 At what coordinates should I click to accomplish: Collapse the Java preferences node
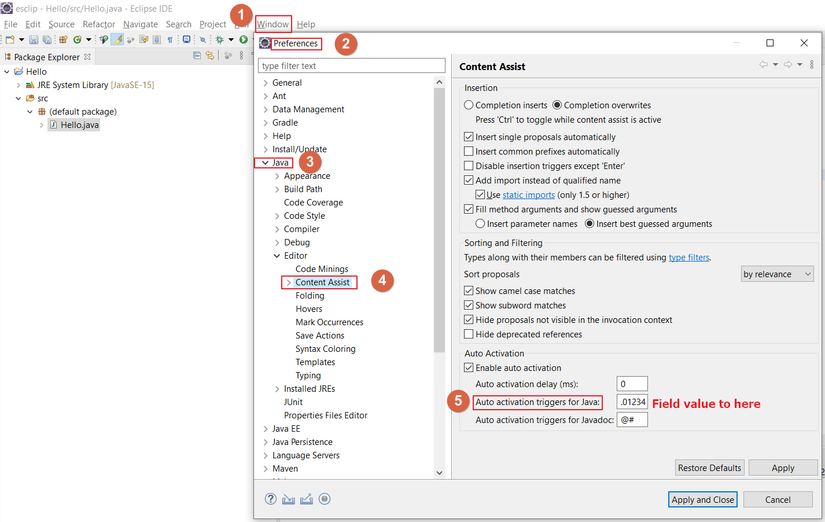[265, 163]
